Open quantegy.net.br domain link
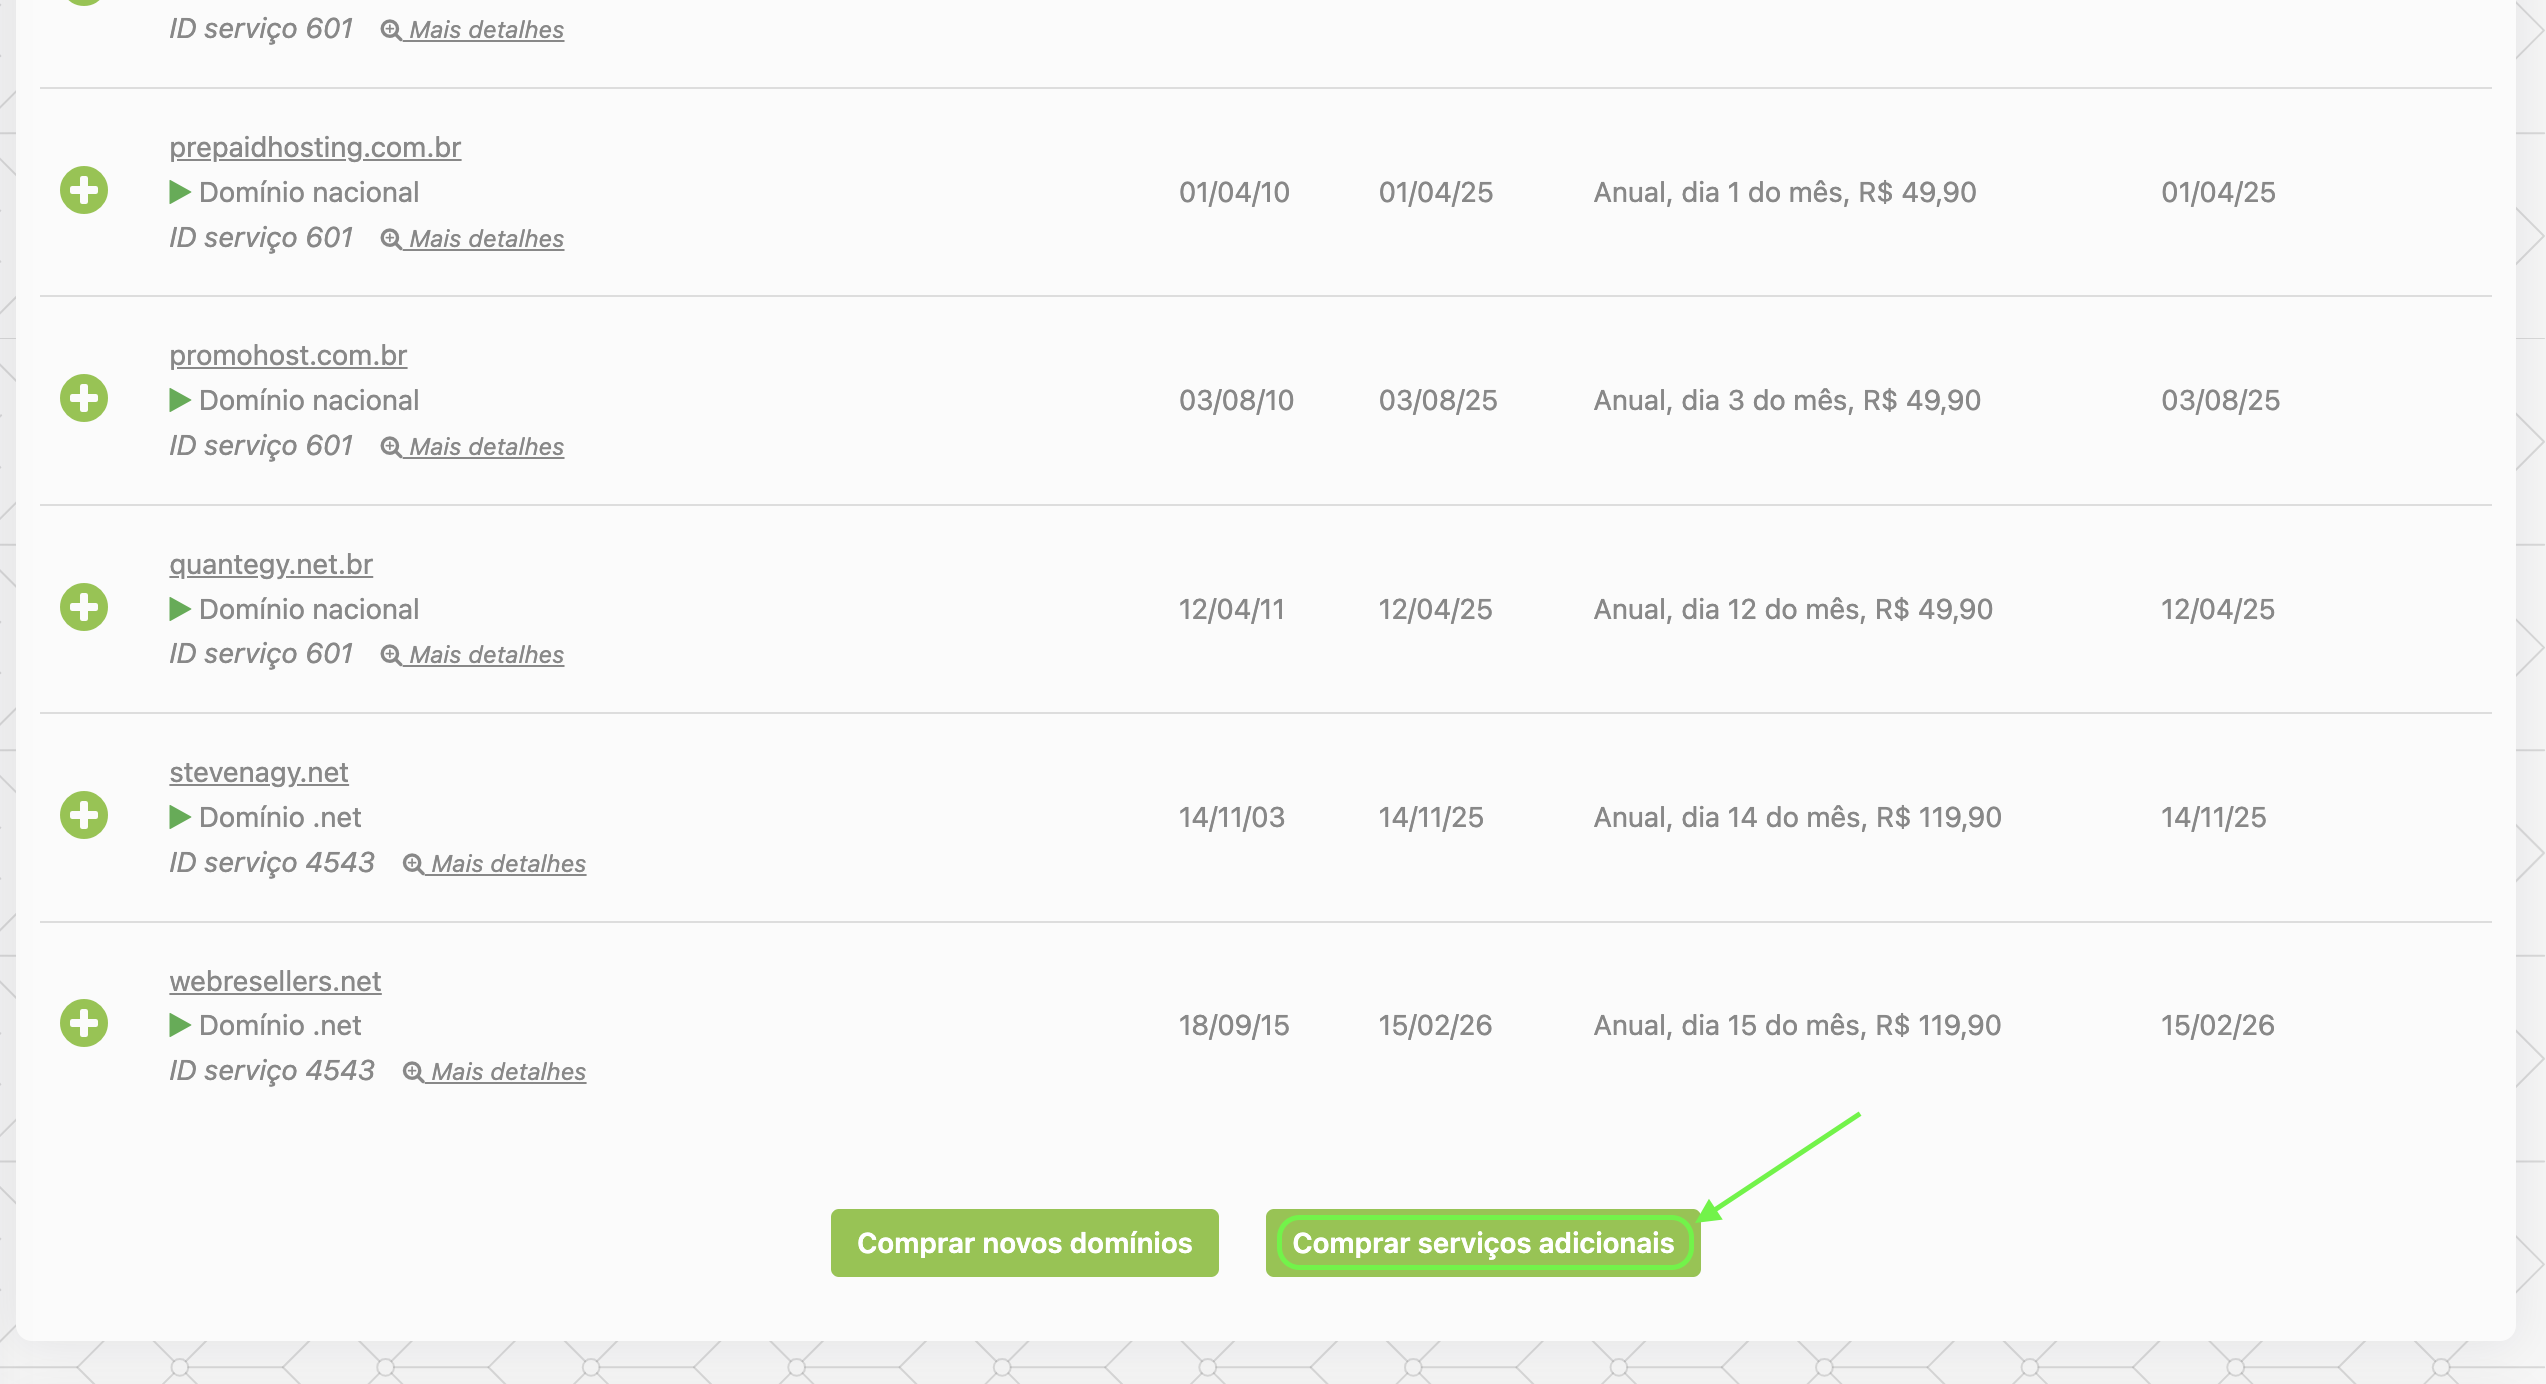 271,564
